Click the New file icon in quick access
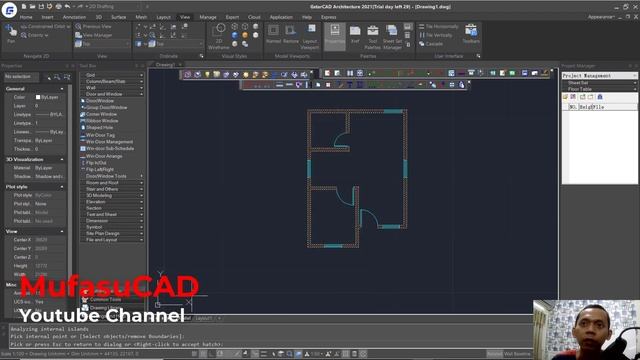Viewport: 640px width, 360px height. [24, 7]
